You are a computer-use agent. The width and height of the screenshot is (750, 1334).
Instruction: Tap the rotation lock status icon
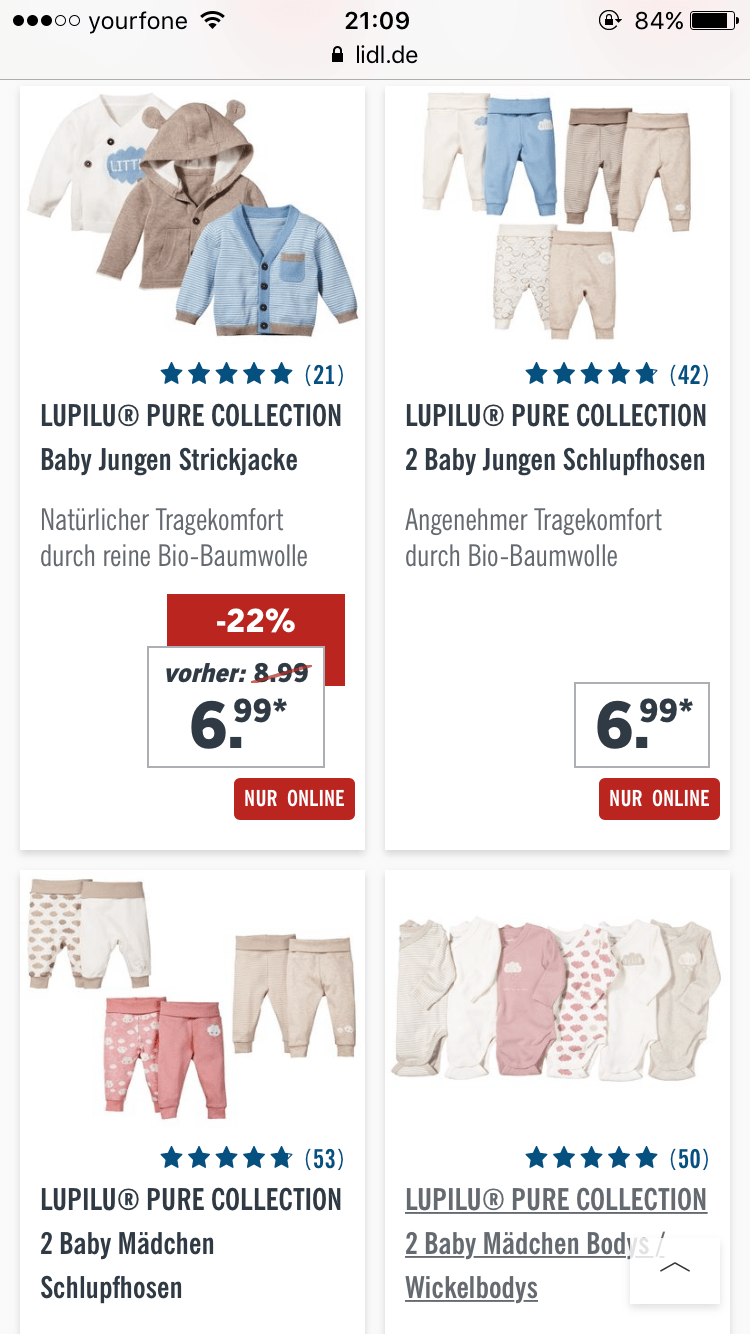608,21
